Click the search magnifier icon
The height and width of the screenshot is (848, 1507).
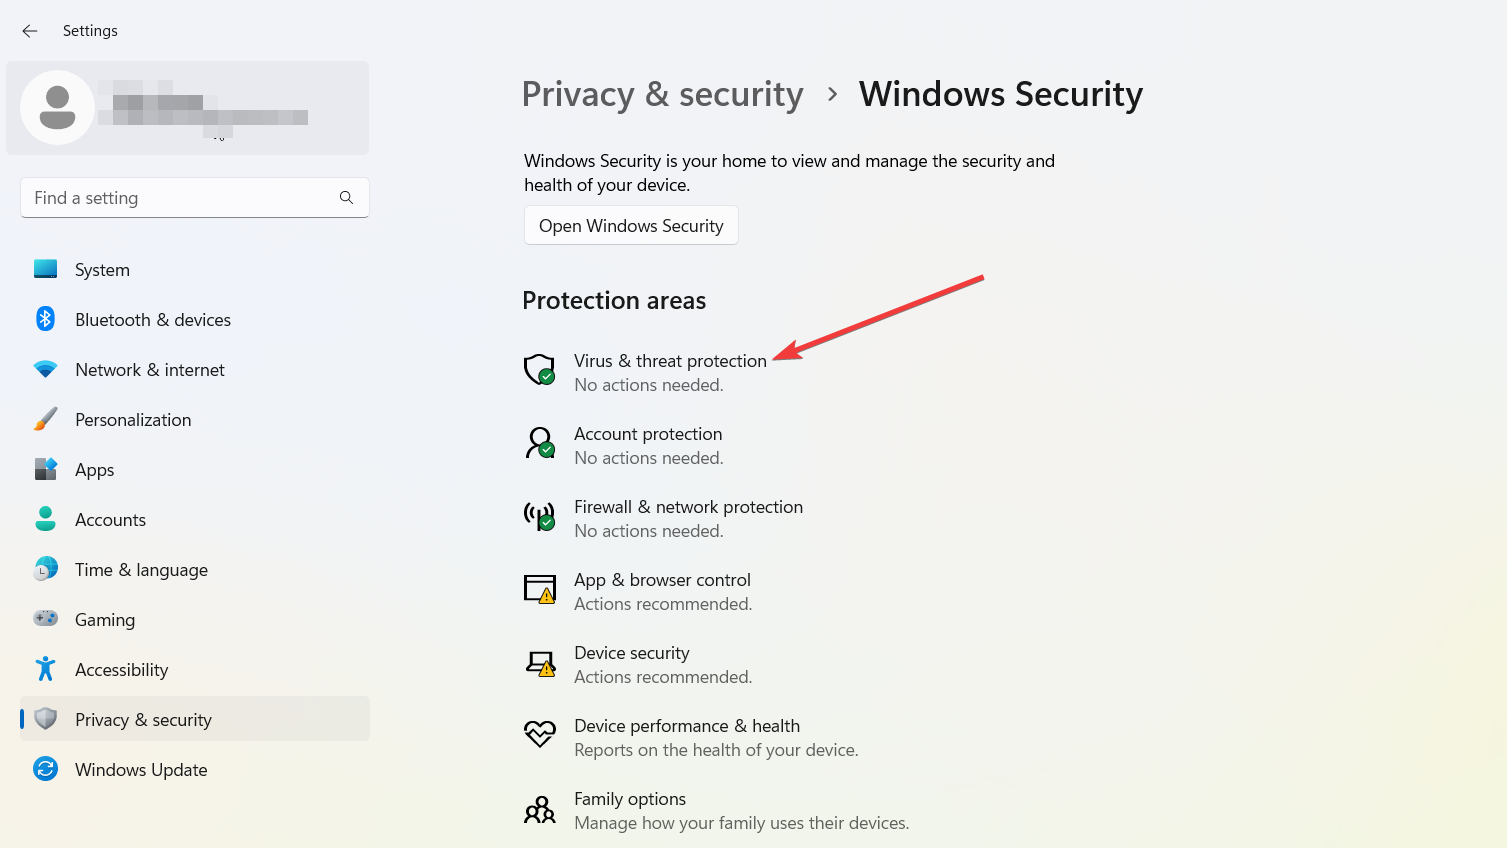pos(346,198)
